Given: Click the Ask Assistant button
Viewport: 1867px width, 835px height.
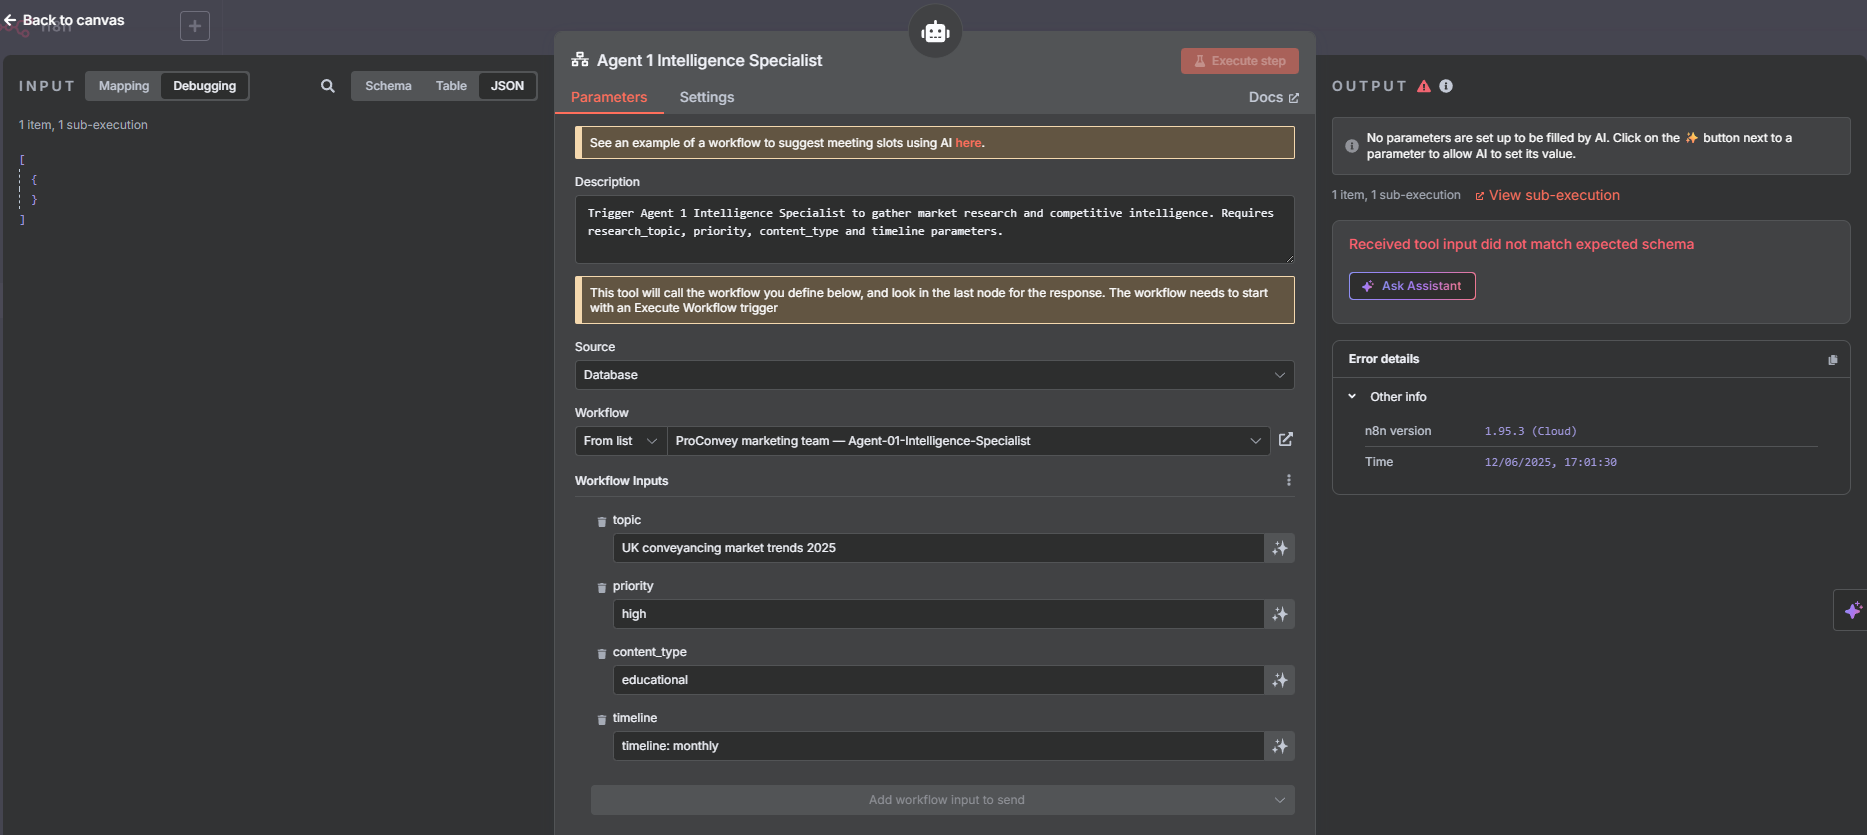Looking at the screenshot, I should pos(1412,286).
